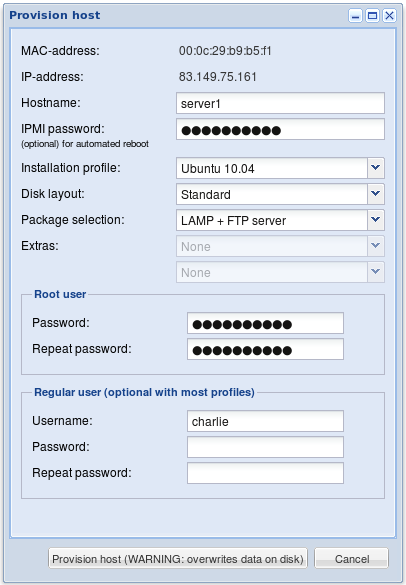Click the IPMI password label
Screen dimensions: 406x585
point(63,129)
